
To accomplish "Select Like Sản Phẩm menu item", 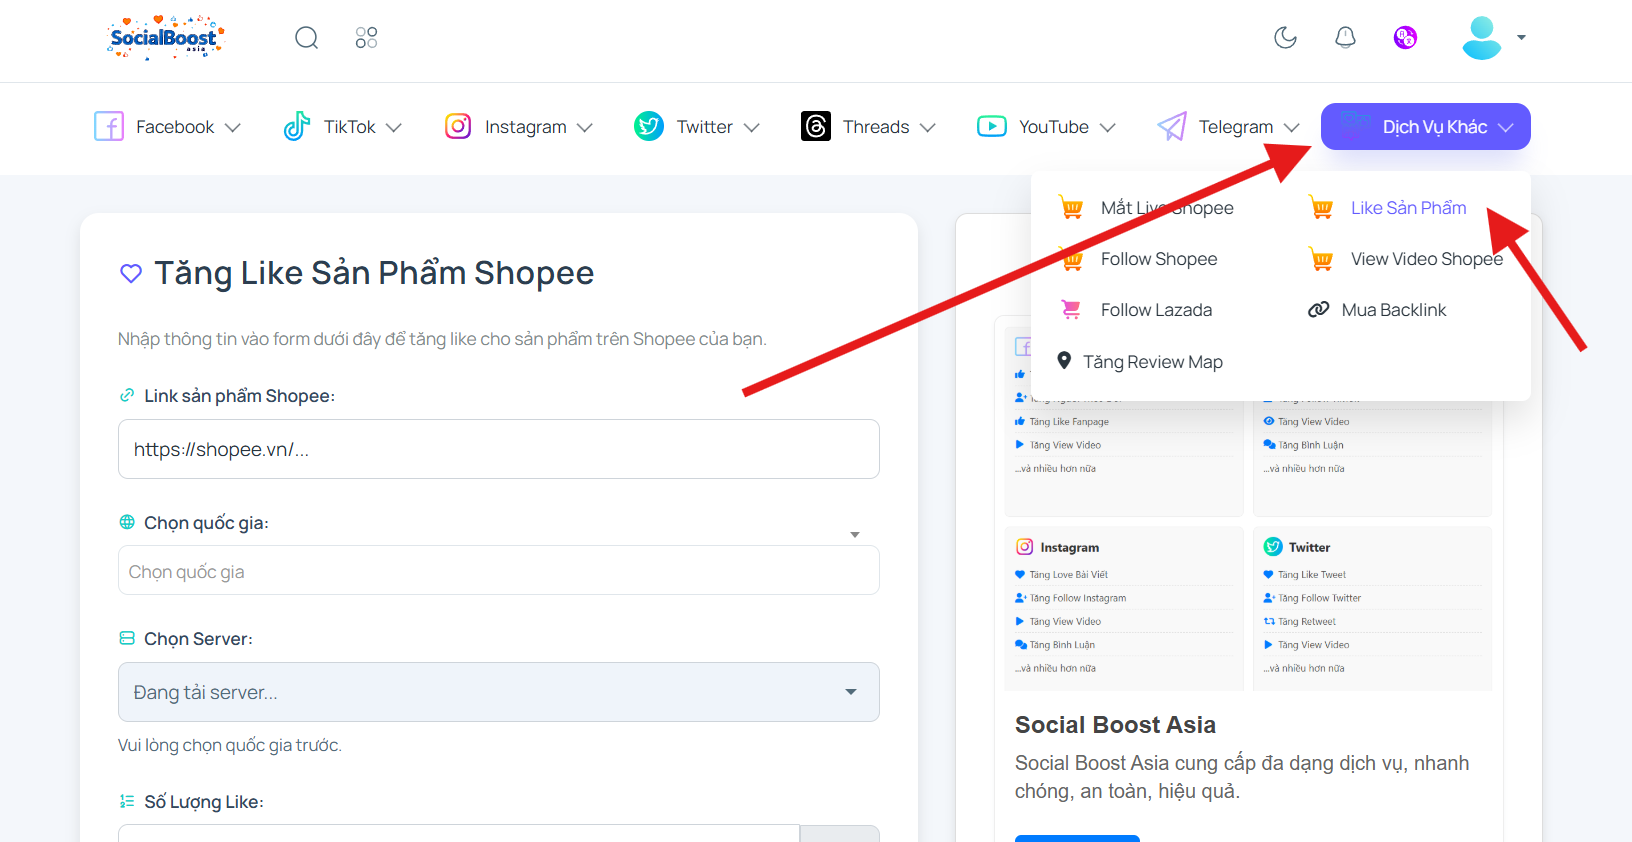I will point(1409,208).
